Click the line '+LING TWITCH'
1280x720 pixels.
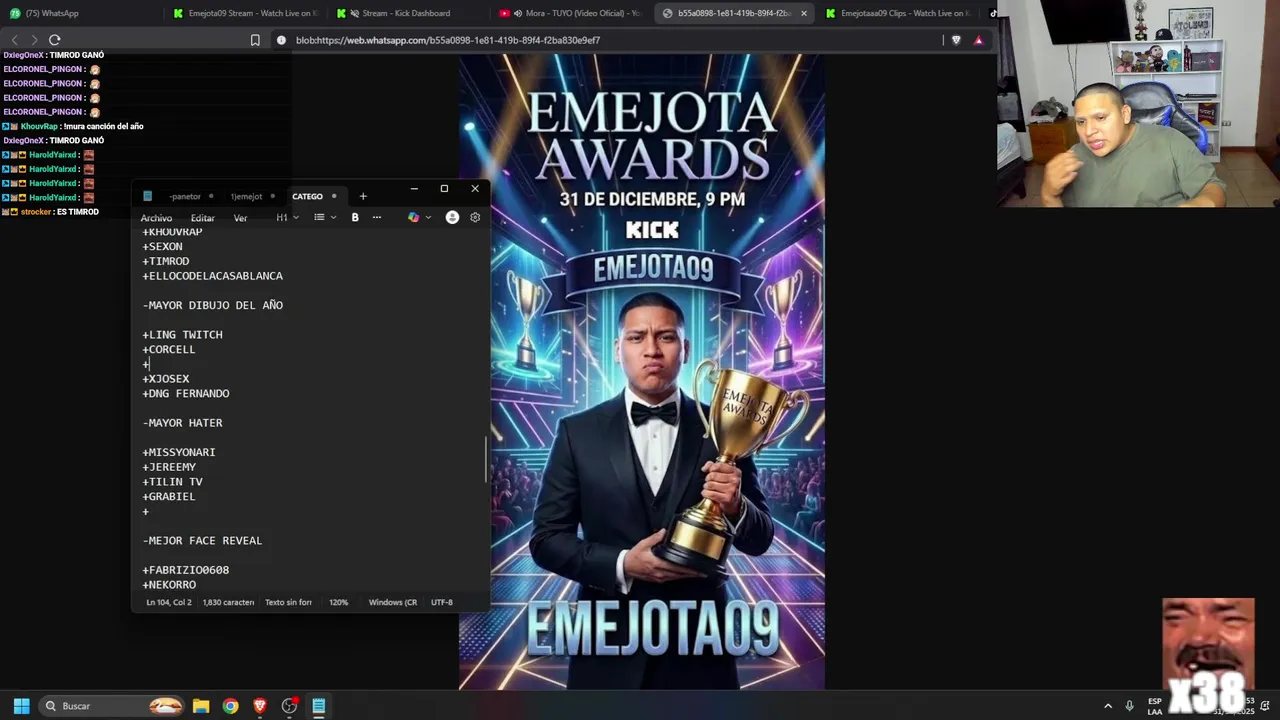tap(182, 335)
